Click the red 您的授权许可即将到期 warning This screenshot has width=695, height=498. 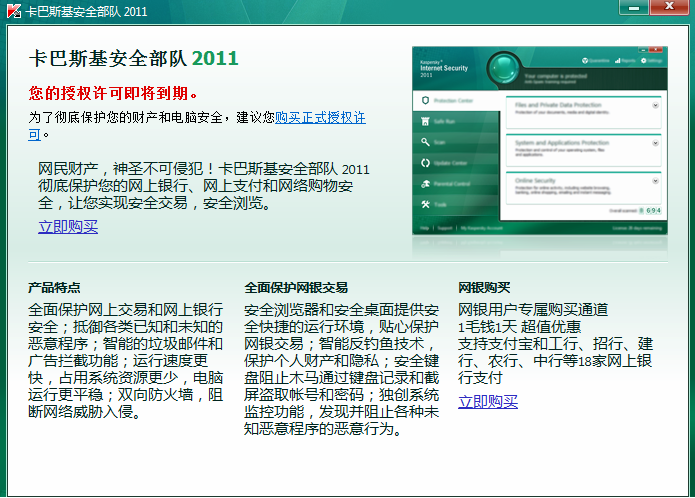pyautogui.click(x=113, y=93)
